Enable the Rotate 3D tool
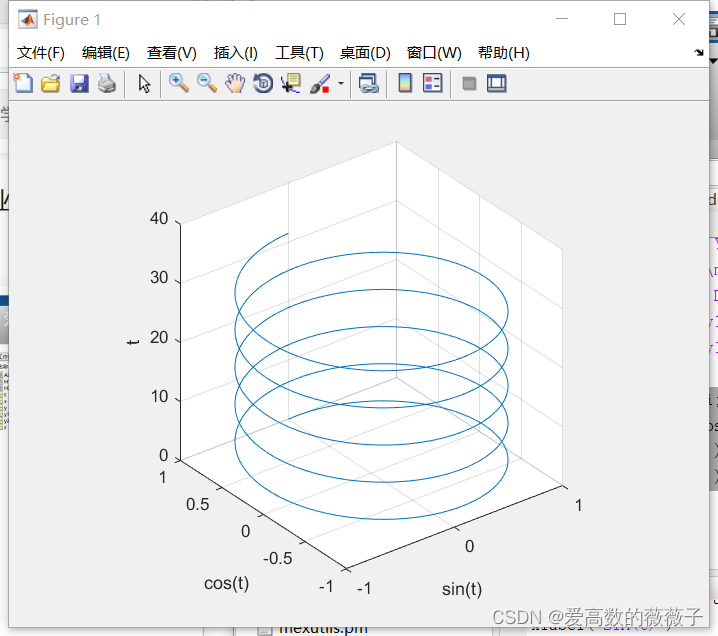This screenshot has width=718, height=636. [x=263, y=84]
